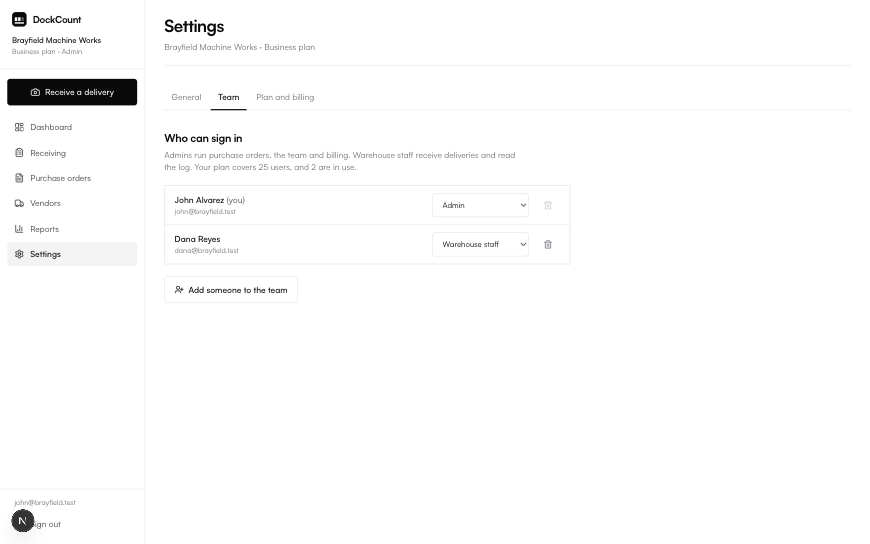Select the Team tab
Viewport: 870px width, 544px height.
[x=229, y=97]
